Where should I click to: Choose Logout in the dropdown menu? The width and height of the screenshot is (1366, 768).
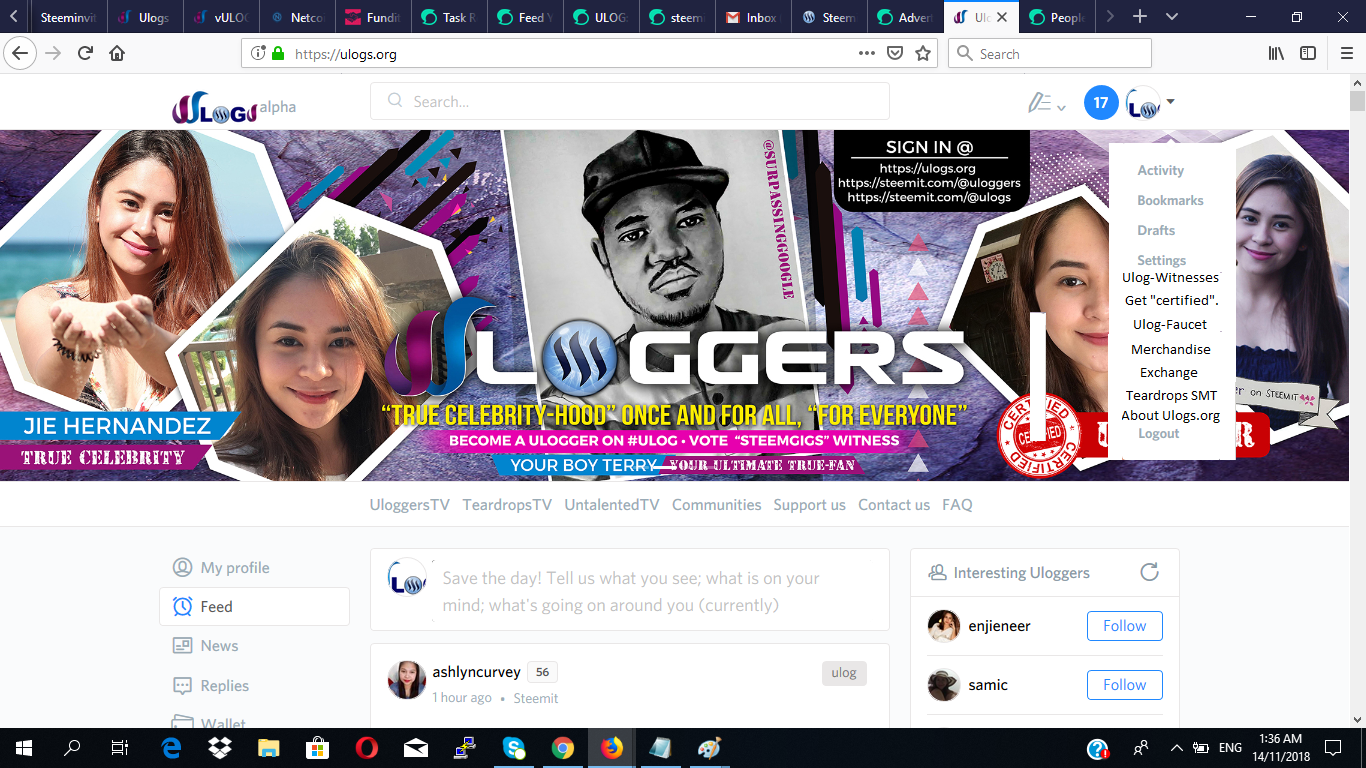click(x=1158, y=433)
